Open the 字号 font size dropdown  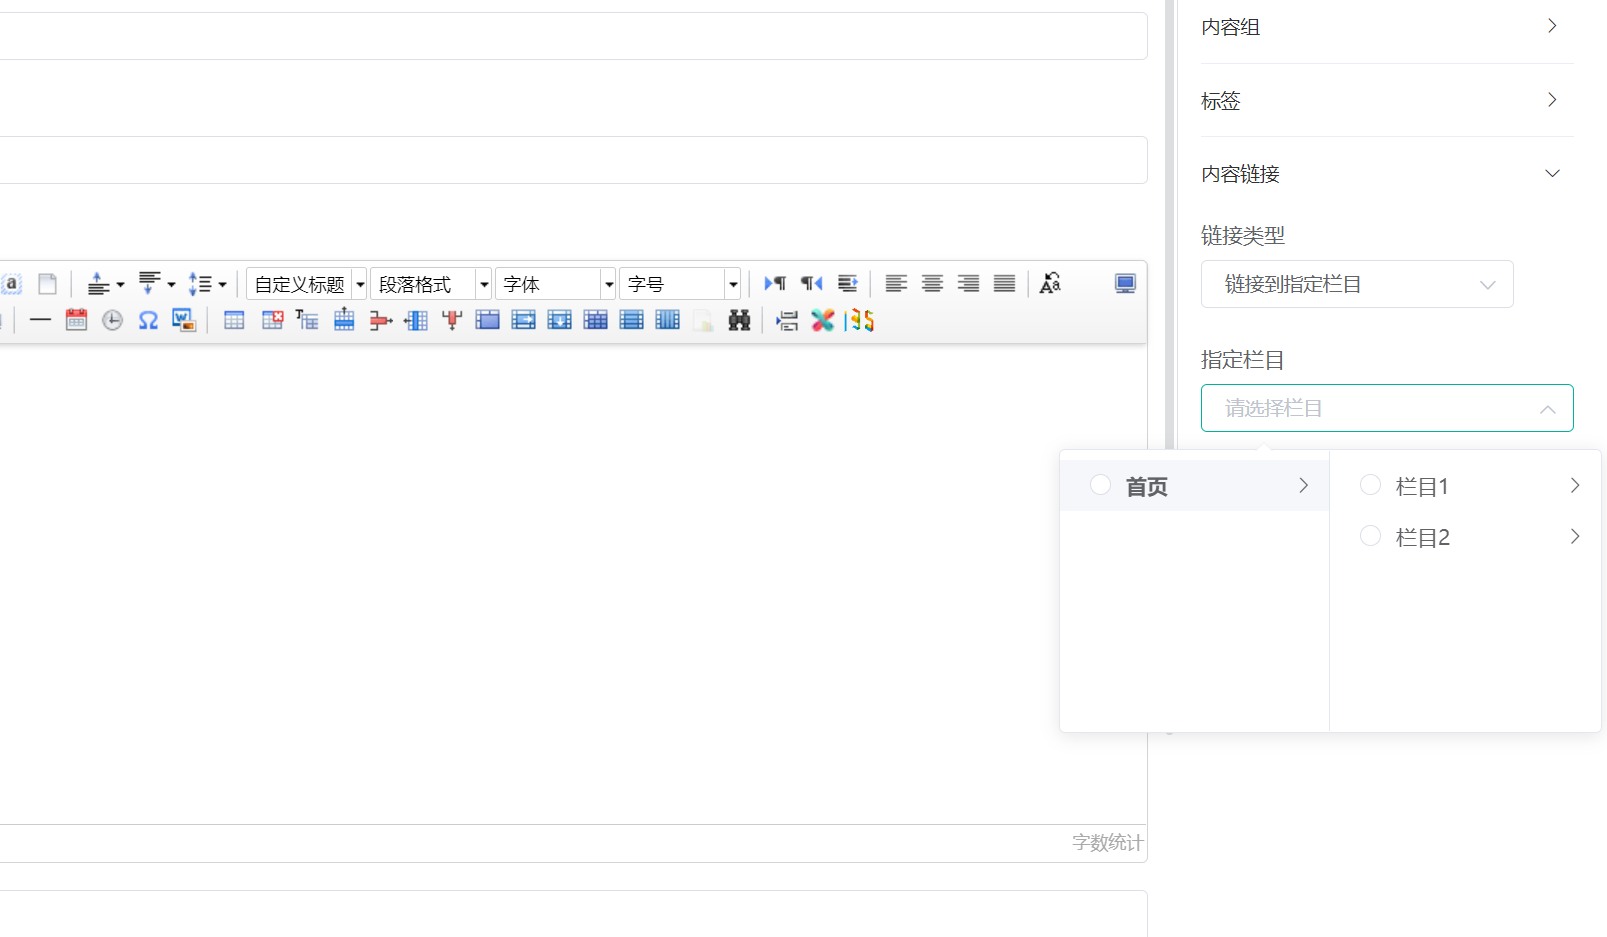pos(680,284)
